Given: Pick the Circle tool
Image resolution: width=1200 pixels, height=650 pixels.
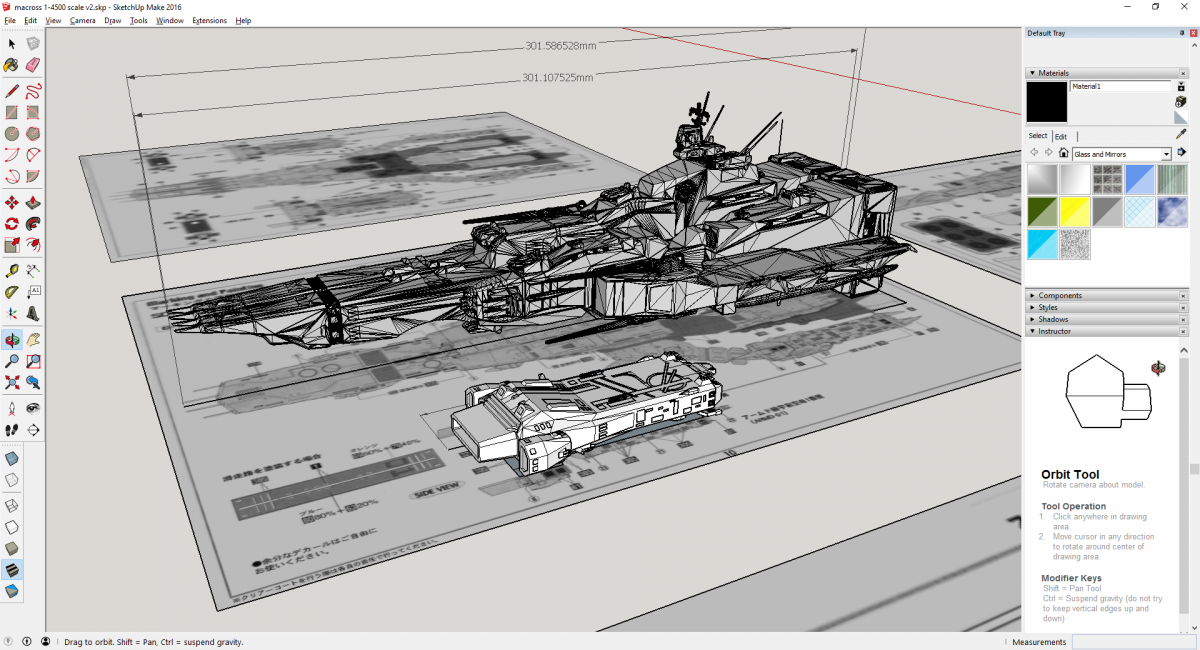Looking at the screenshot, I should (12, 133).
